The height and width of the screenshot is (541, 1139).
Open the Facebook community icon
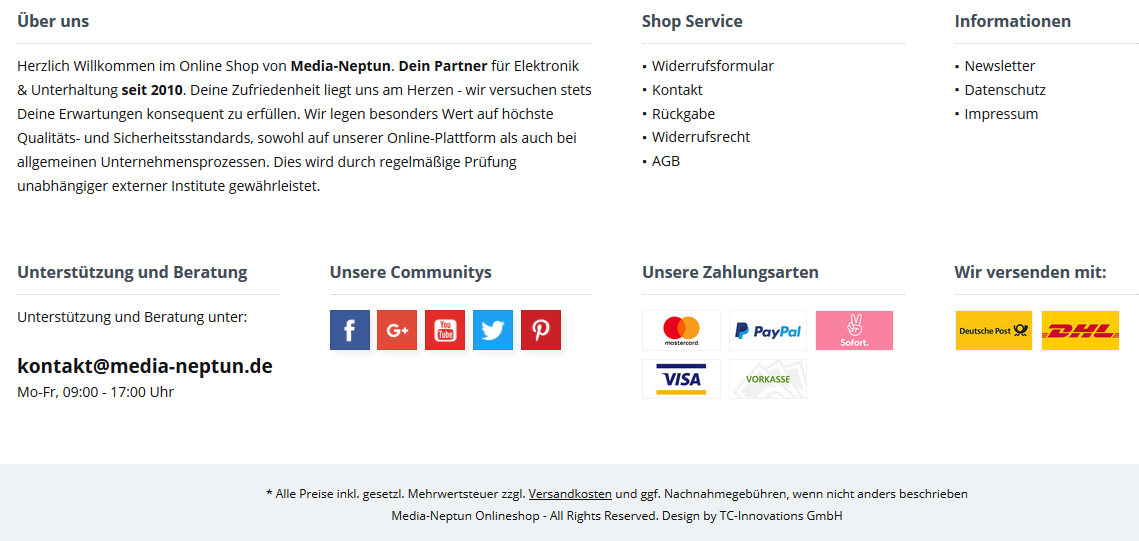tap(349, 330)
